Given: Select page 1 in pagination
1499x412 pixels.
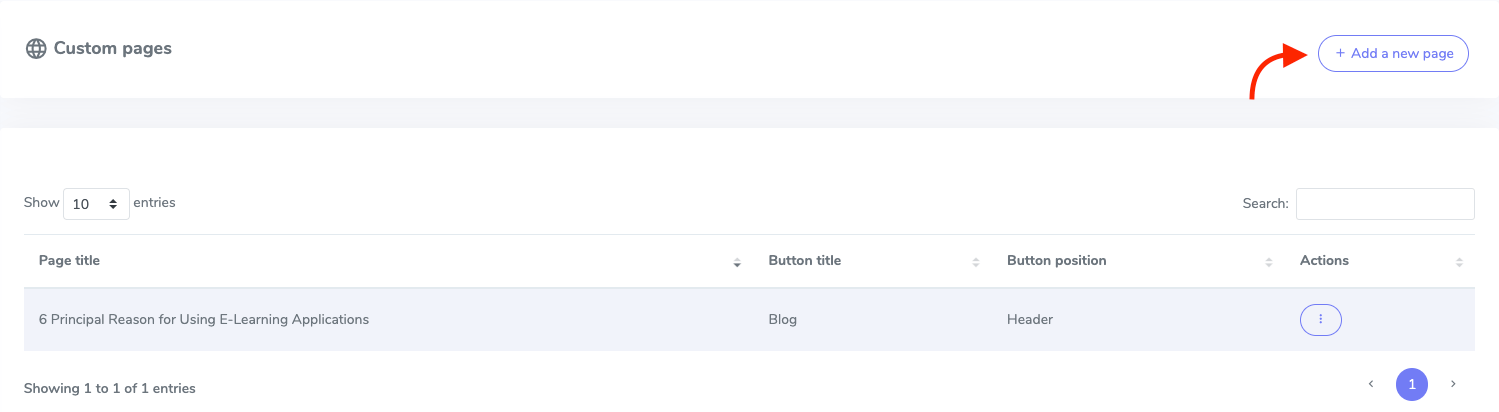Looking at the screenshot, I should point(1412,384).
